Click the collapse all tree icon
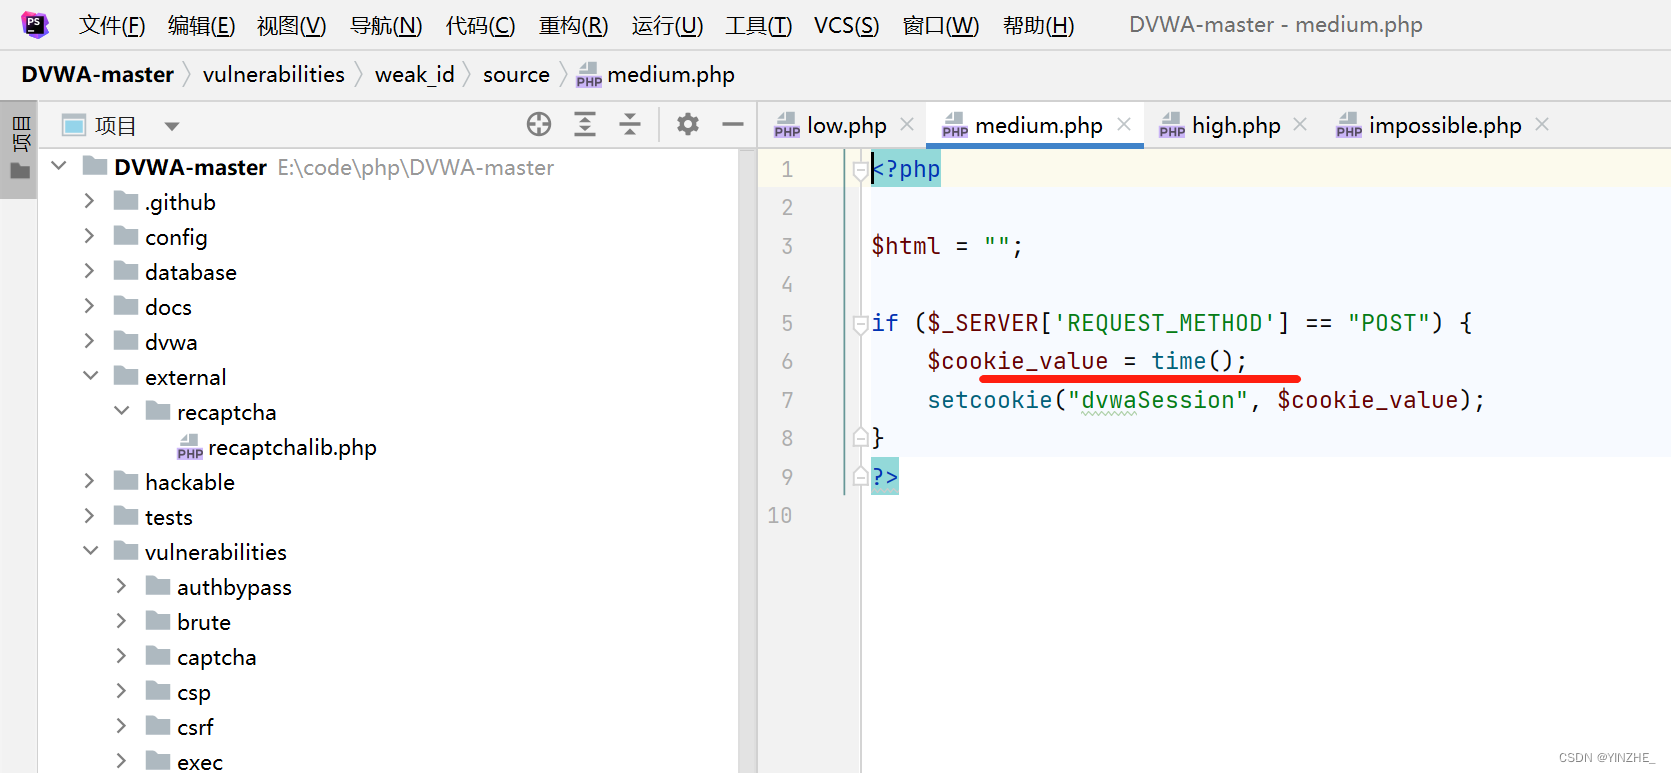1671x773 pixels. point(630,124)
